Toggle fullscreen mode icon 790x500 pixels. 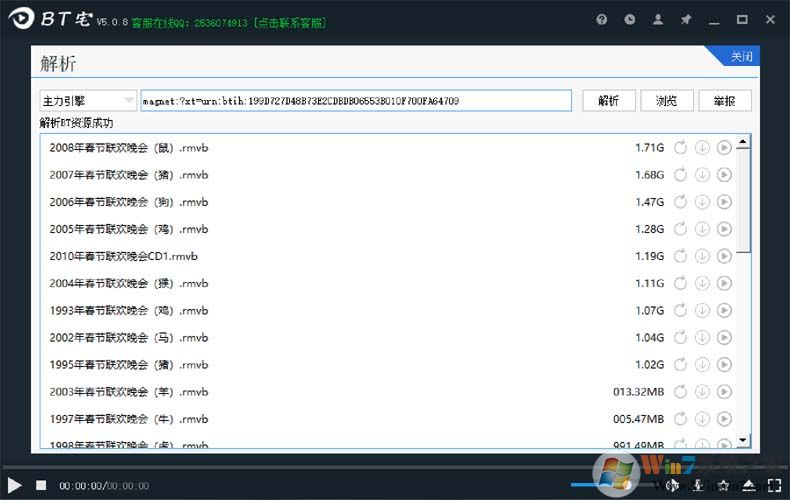pyautogui.click(x=774, y=485)
